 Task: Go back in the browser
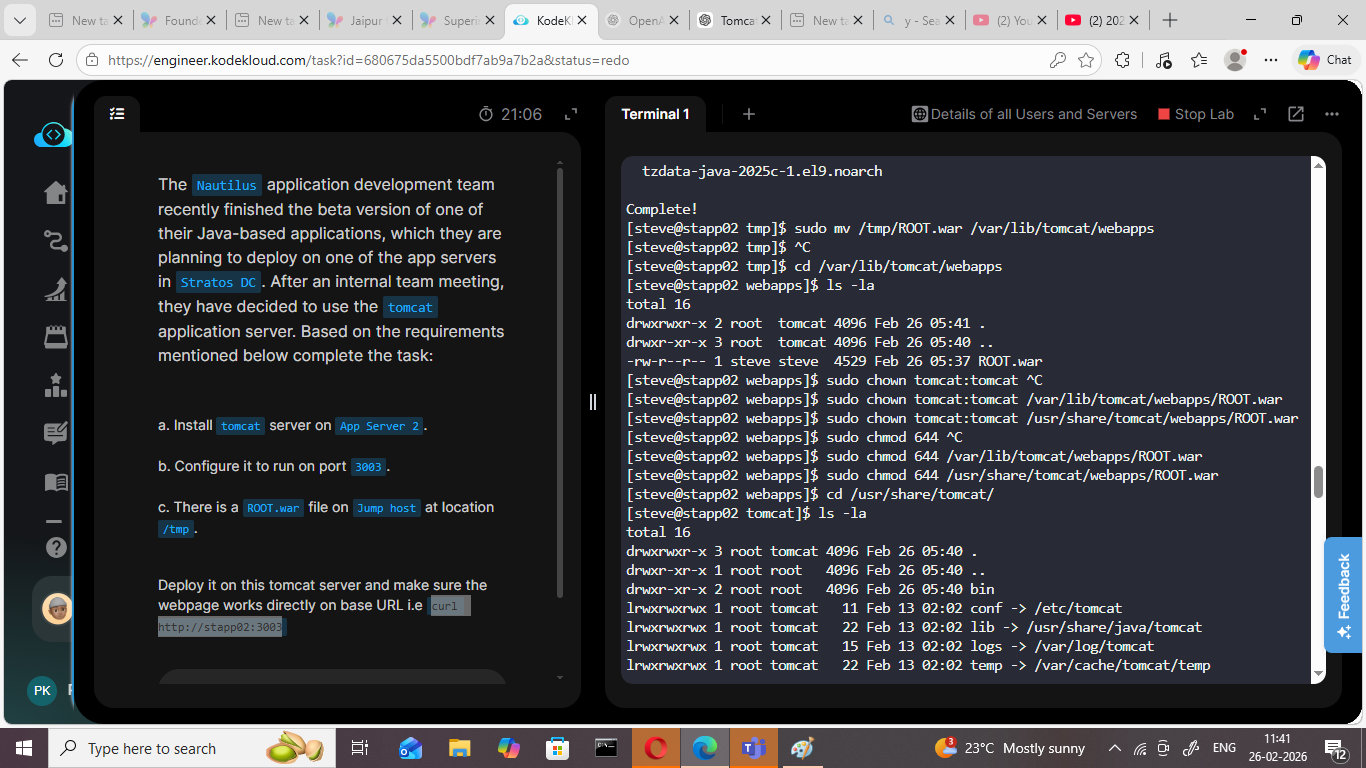tap(21, 60)
